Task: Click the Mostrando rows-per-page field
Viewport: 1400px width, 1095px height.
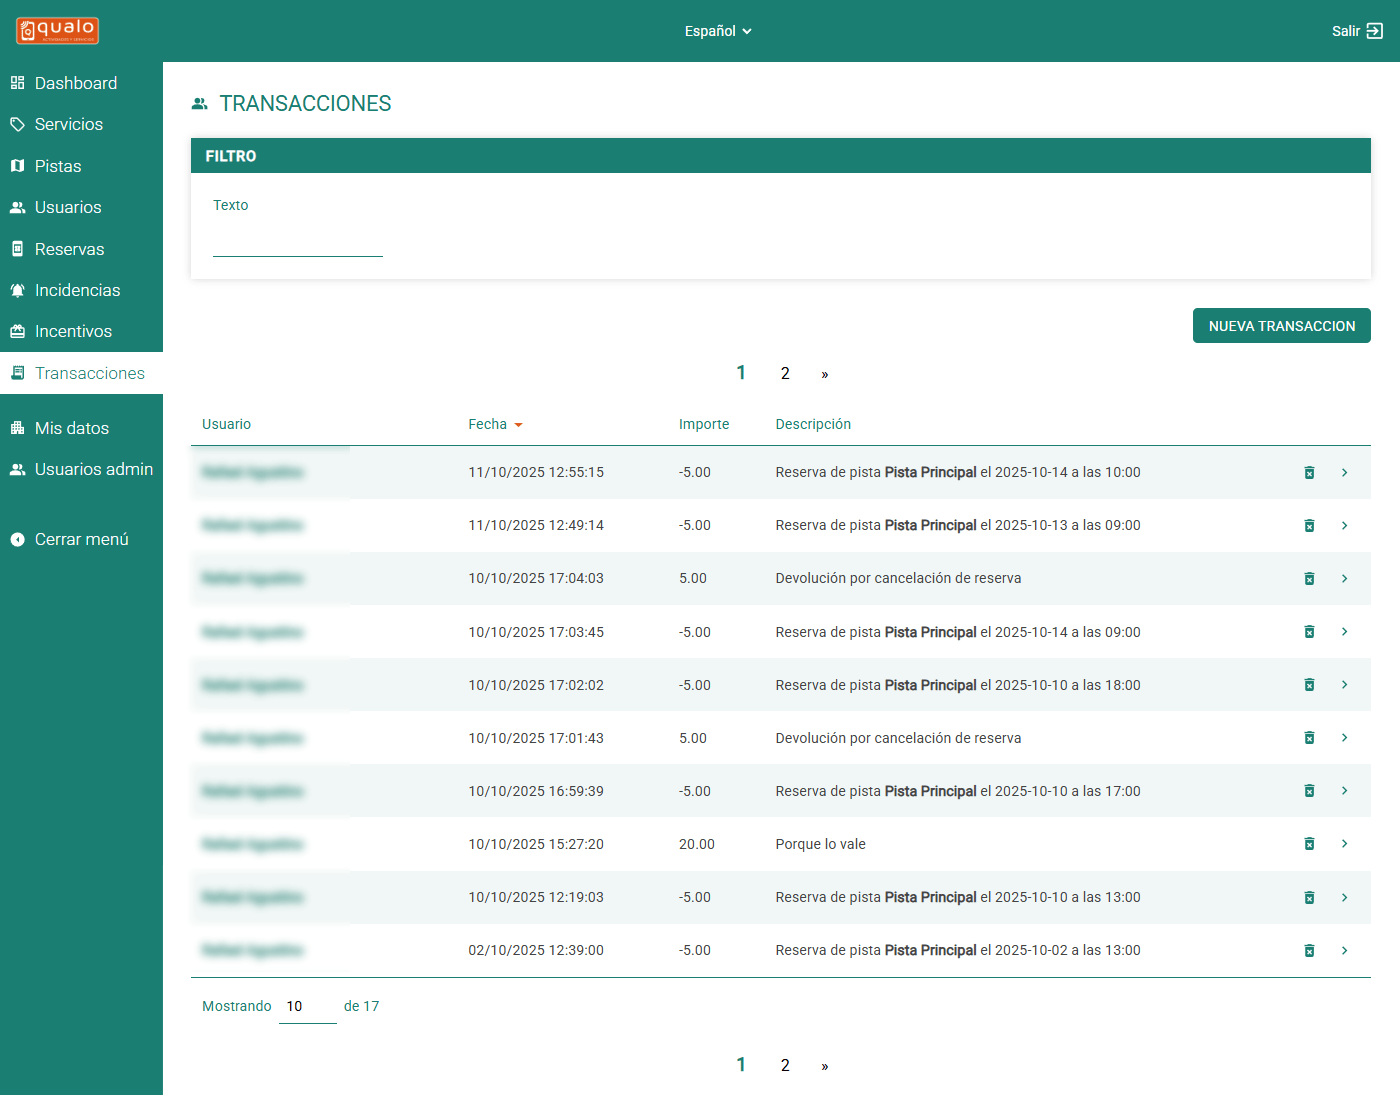Action: point(307,1007)
